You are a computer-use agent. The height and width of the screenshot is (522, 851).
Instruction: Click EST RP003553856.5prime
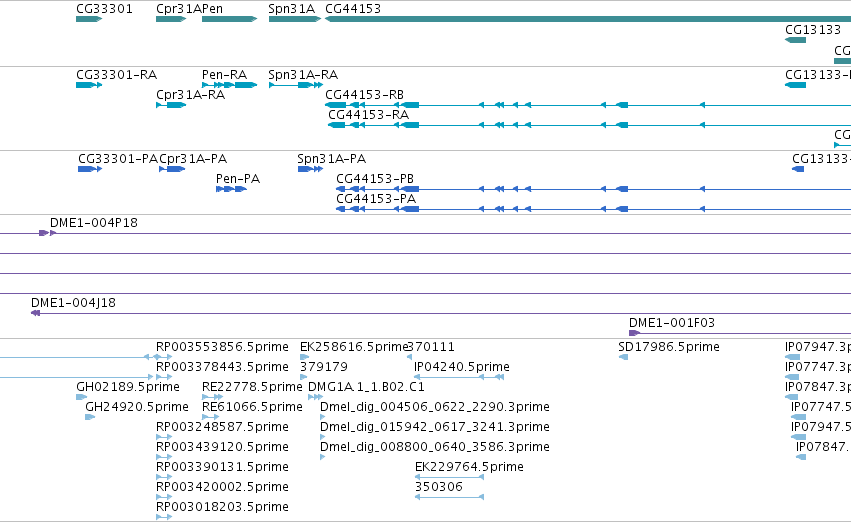[x=222, y=346]
